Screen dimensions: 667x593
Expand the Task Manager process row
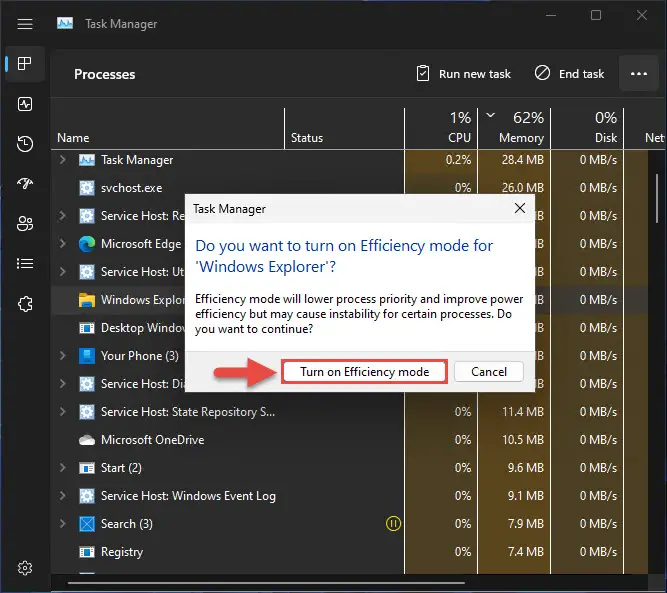click(x=63, y=160)
